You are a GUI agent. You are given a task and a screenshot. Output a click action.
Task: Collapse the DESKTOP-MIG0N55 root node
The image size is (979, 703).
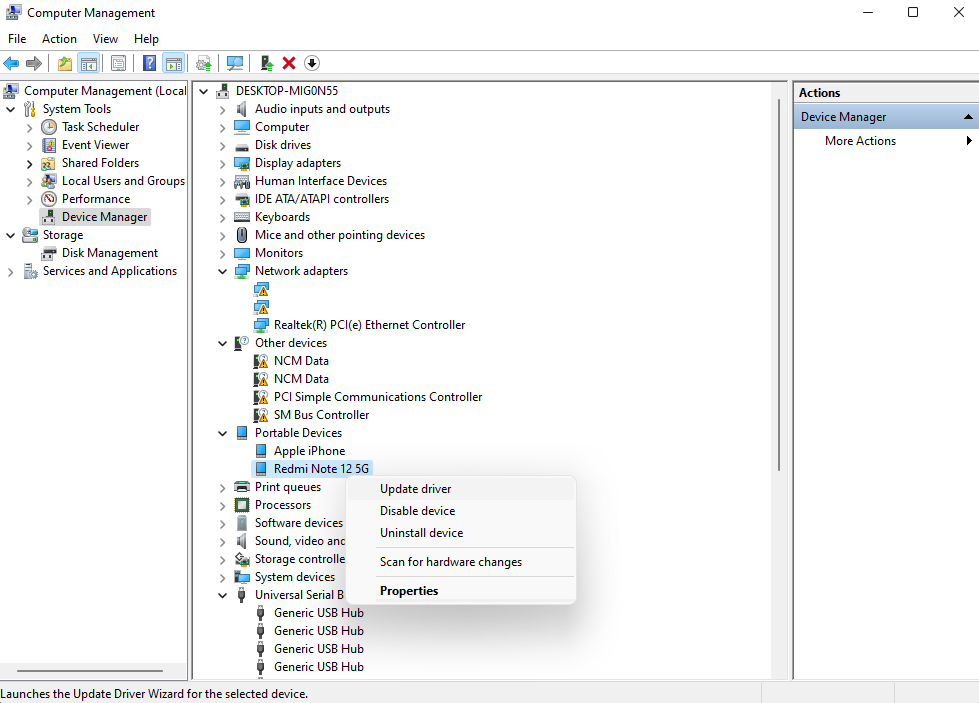204,91
